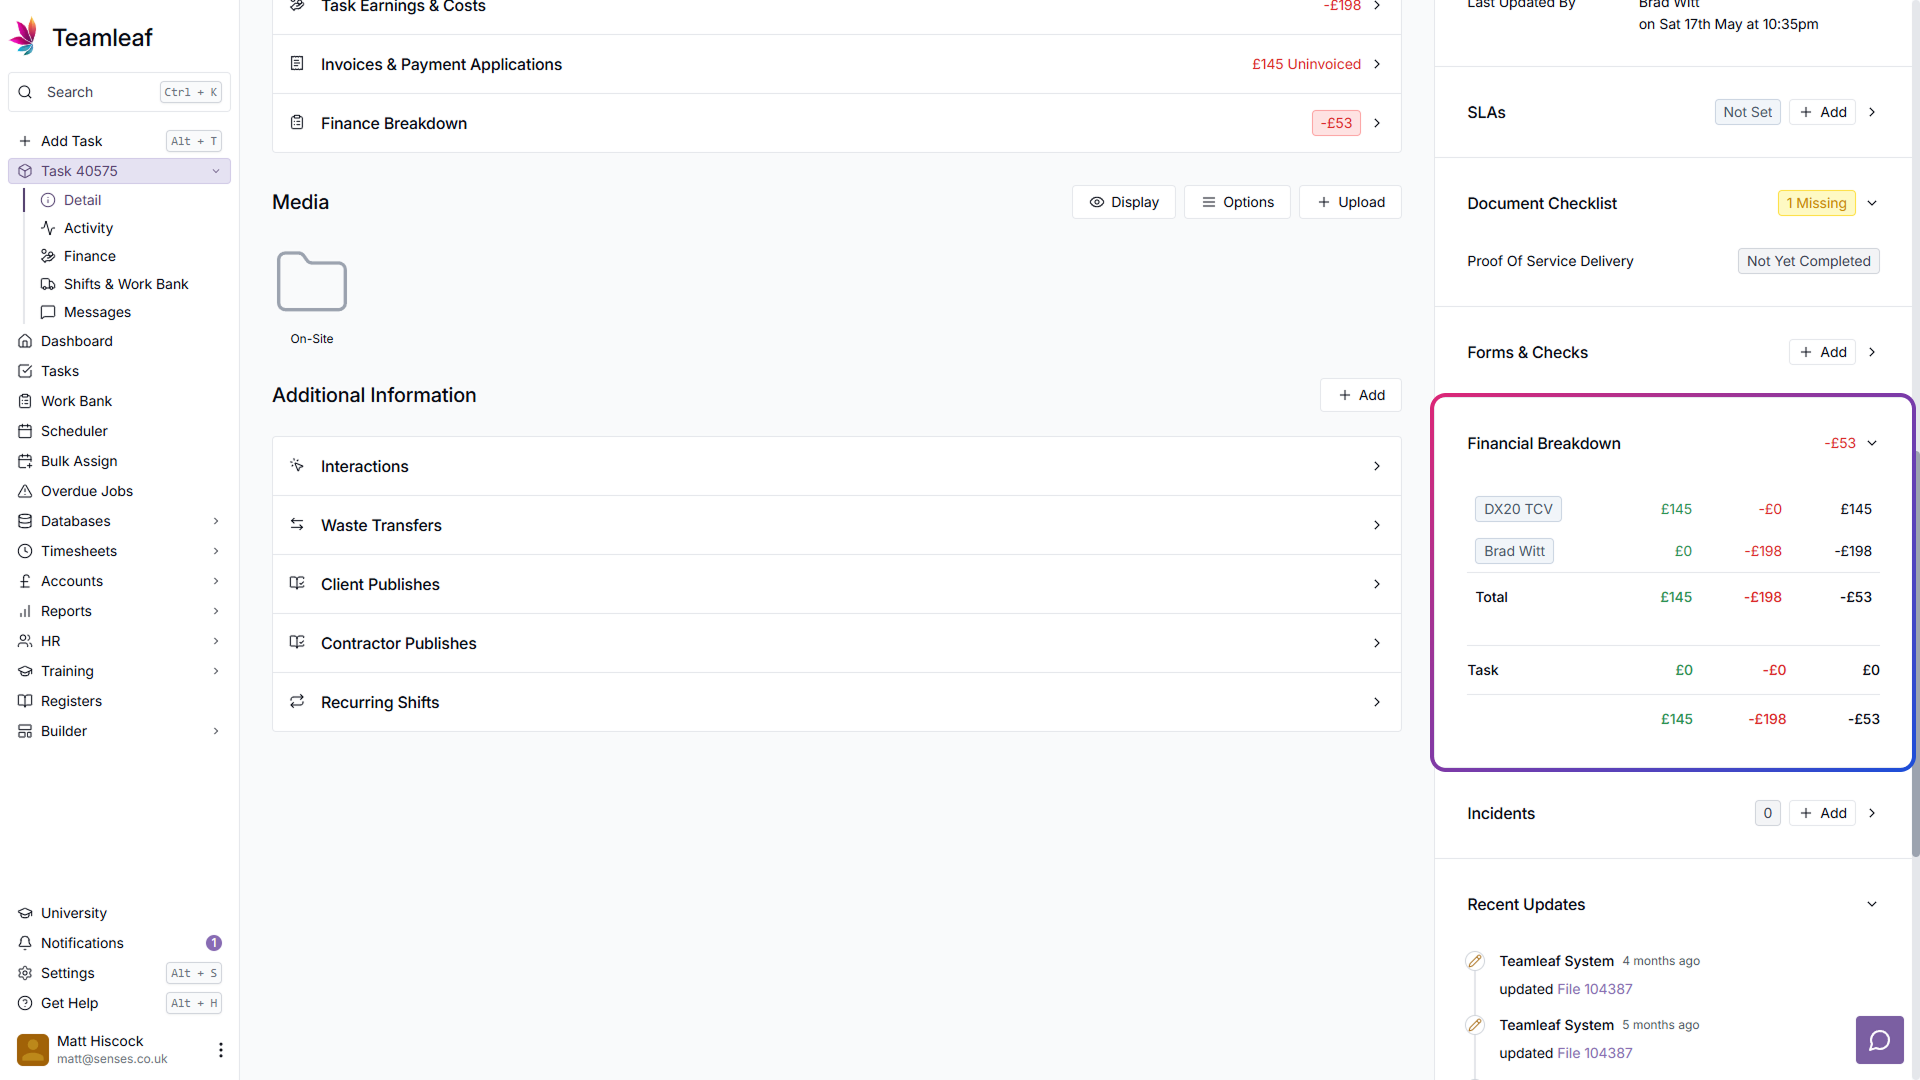
Task: Click the Recurring Shifts loop icon
Action: 297,701
